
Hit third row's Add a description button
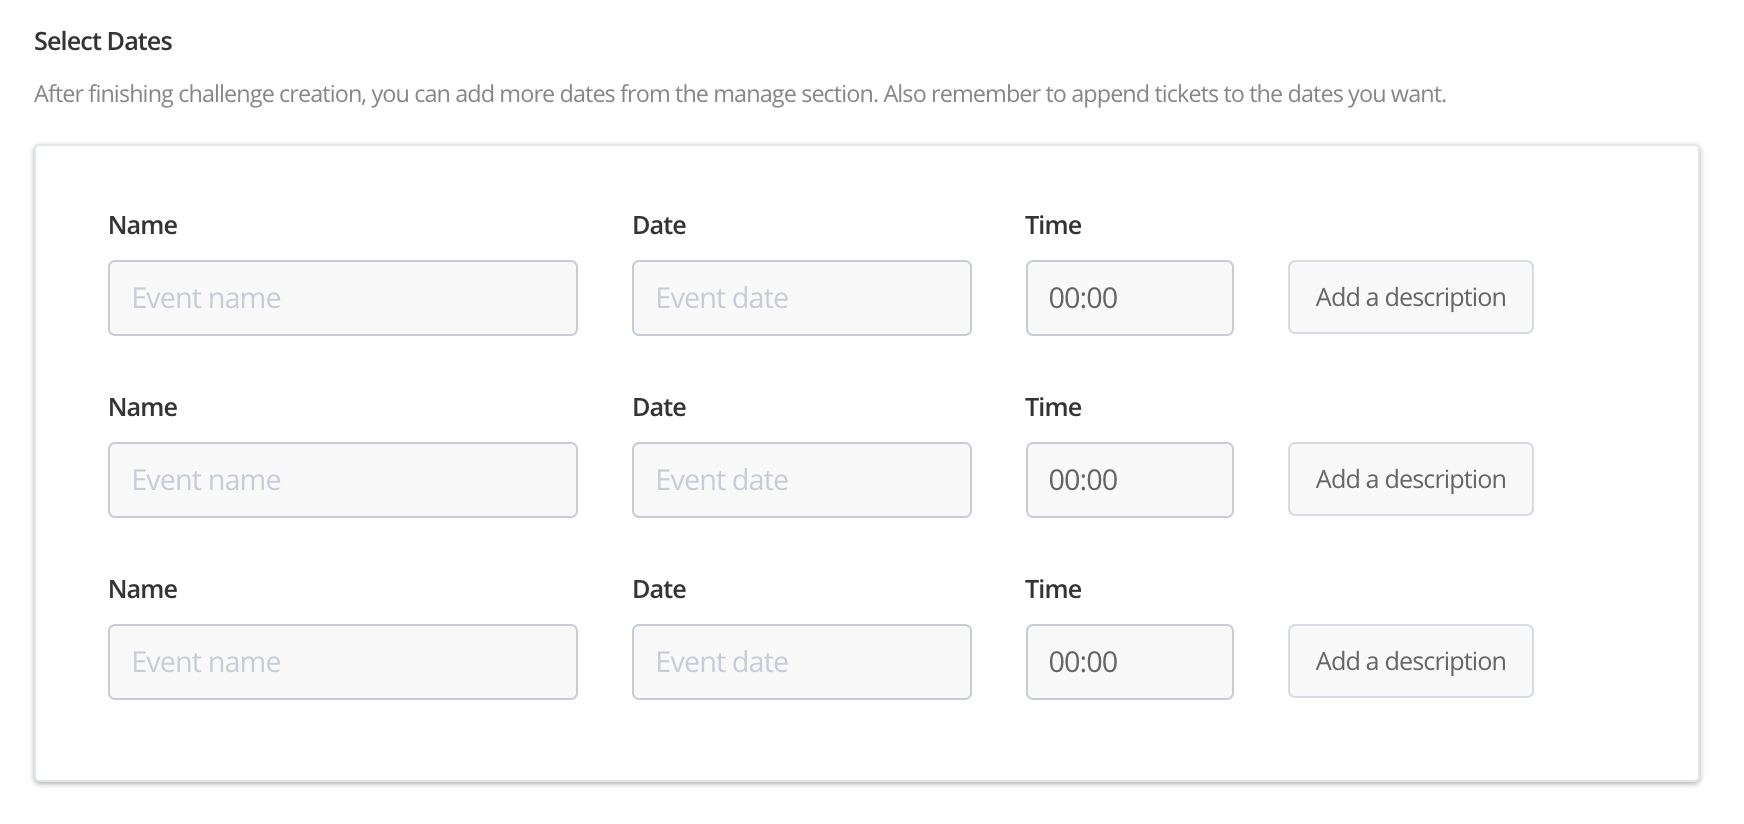[1410, 661]
